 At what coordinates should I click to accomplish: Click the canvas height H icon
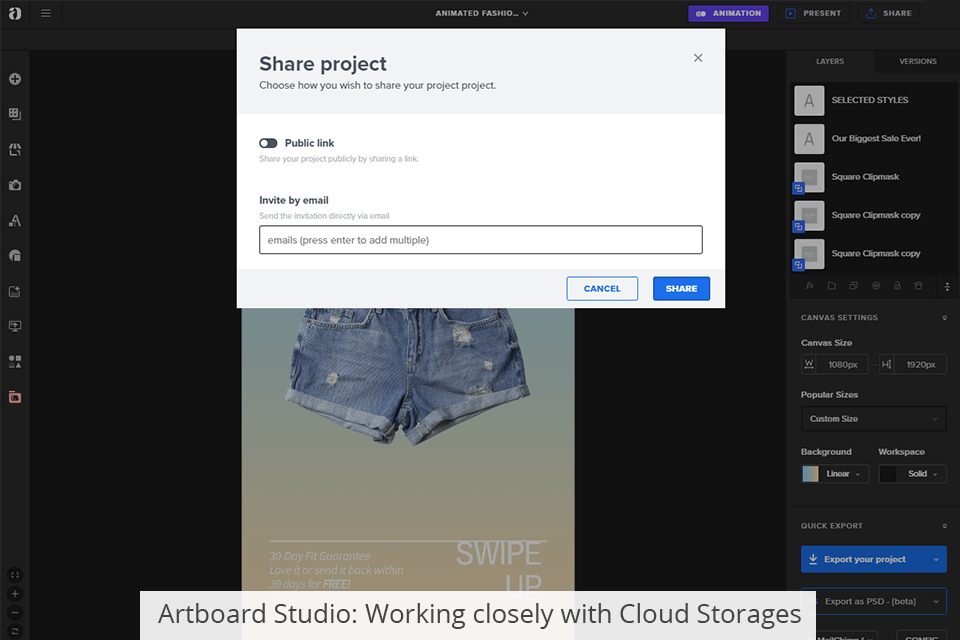[x=886, y=364]
